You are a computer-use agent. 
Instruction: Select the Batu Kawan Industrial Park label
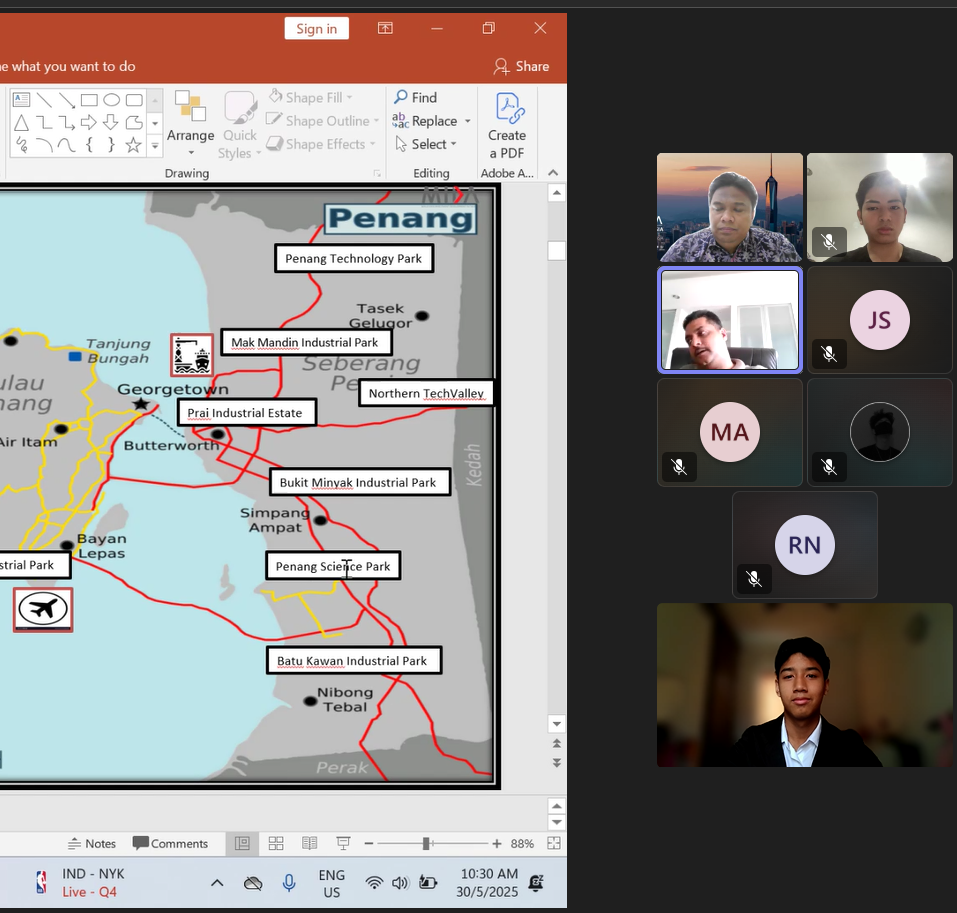[x=354, y=660]
